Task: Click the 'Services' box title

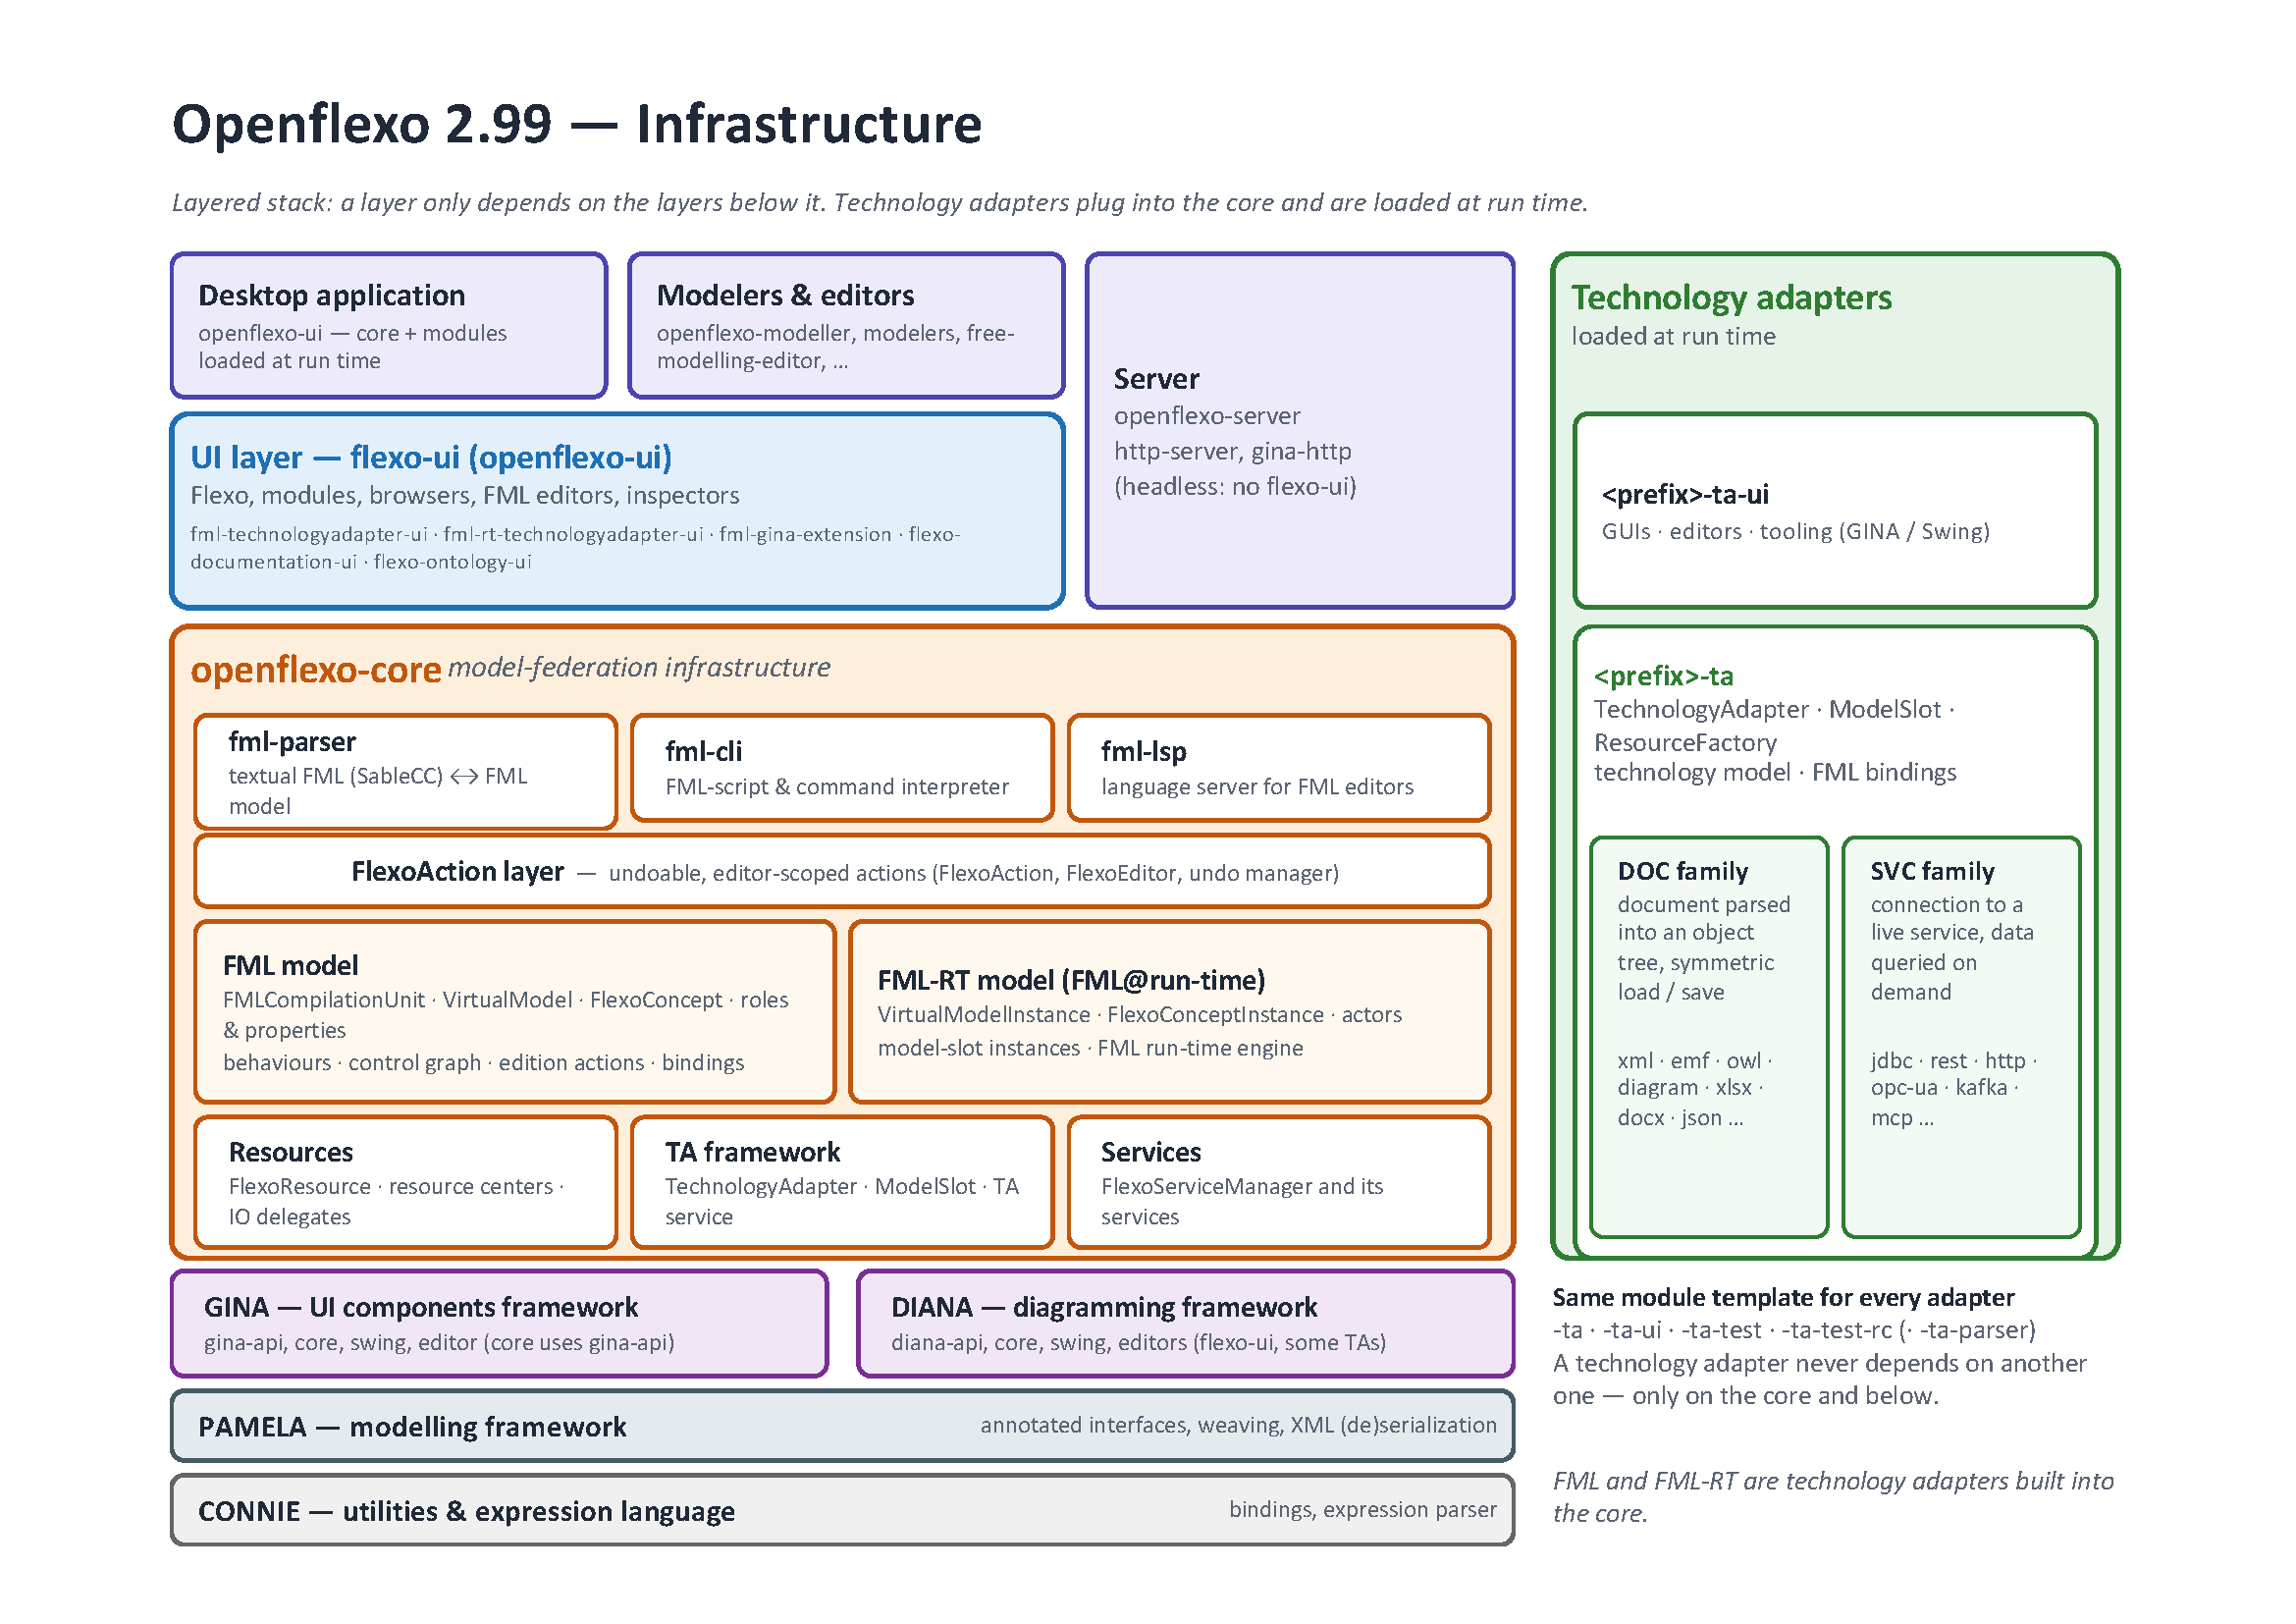Action: click(1151, 1153)
